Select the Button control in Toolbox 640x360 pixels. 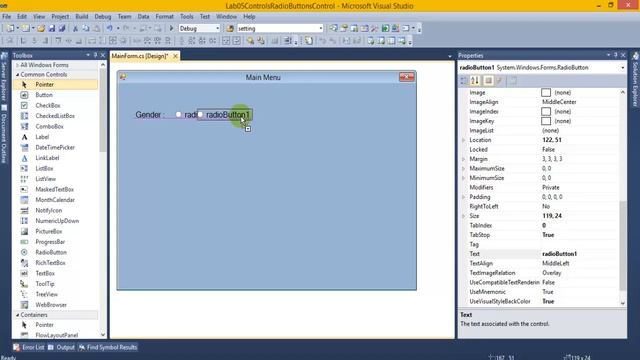55,95
